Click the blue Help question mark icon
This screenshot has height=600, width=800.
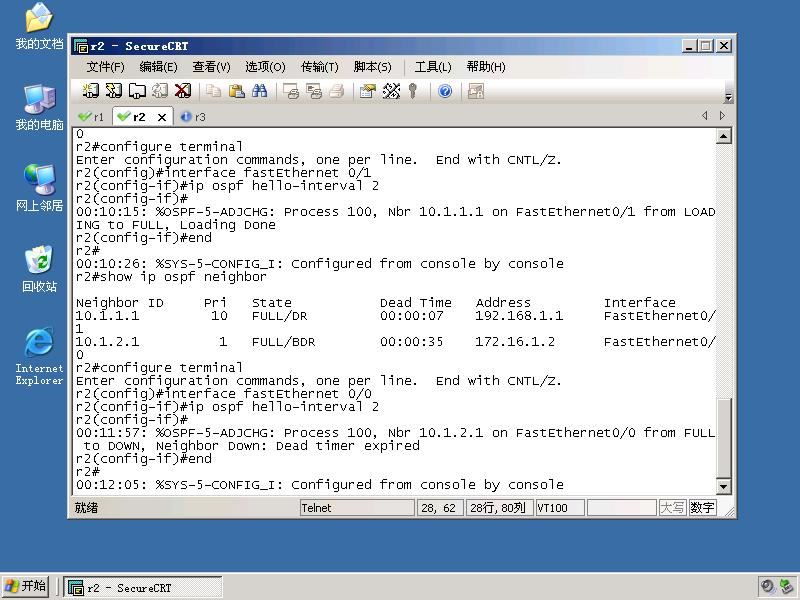point(445,91)
